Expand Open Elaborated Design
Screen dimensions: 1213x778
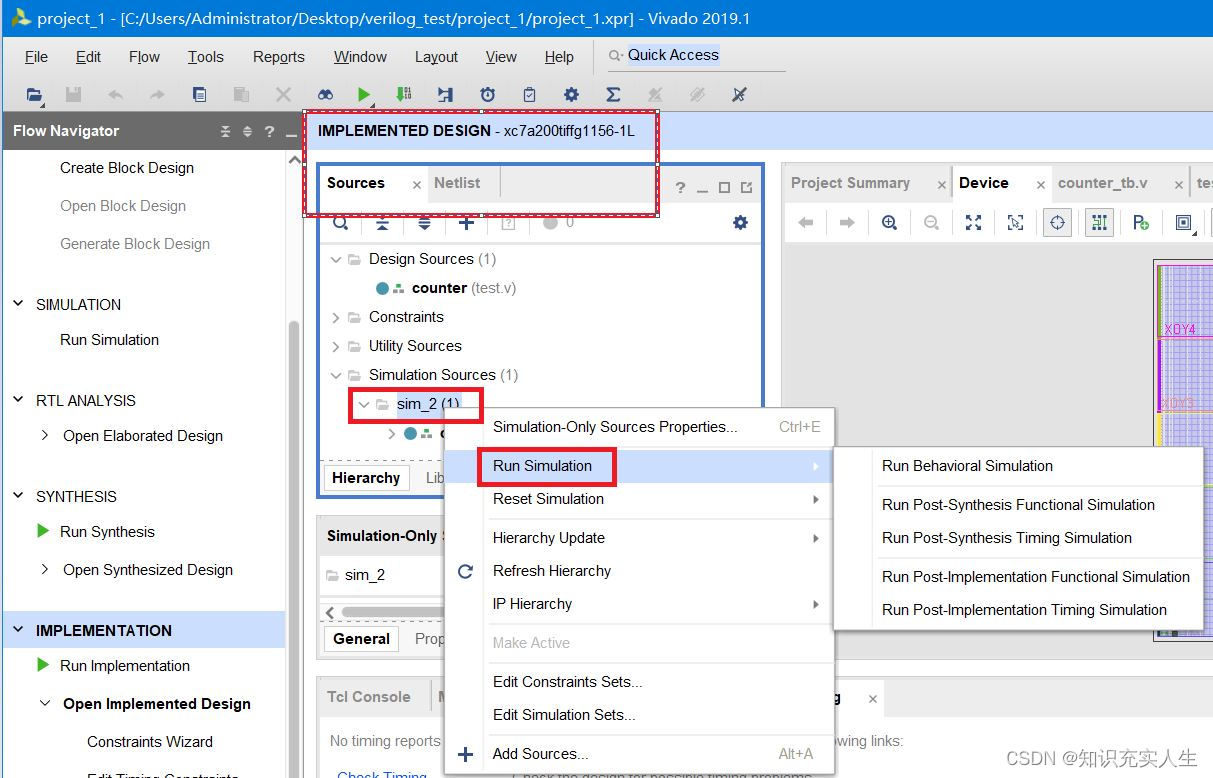pyautogui.click(x=44, y=435)
